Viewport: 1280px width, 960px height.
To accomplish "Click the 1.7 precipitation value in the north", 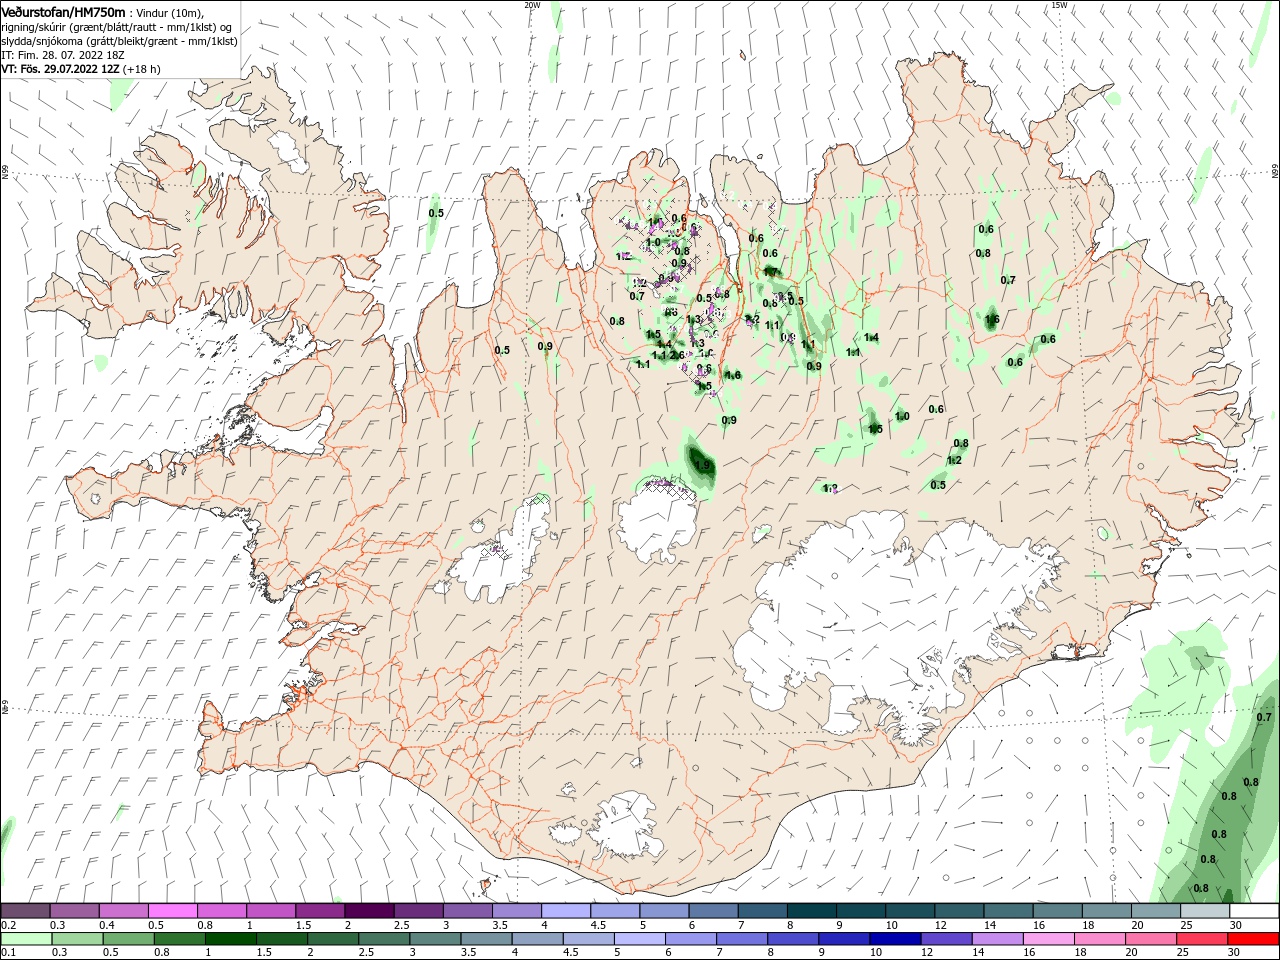I will [771, 272].
